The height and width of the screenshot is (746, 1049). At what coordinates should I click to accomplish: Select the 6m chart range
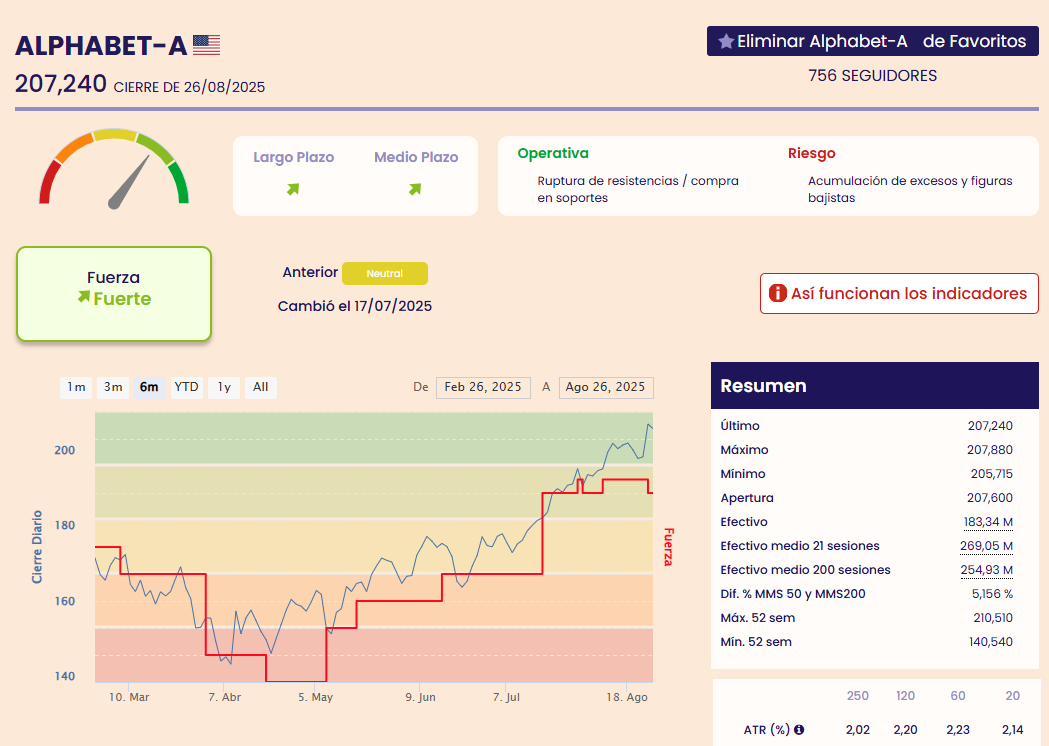(x=149, y=387)
